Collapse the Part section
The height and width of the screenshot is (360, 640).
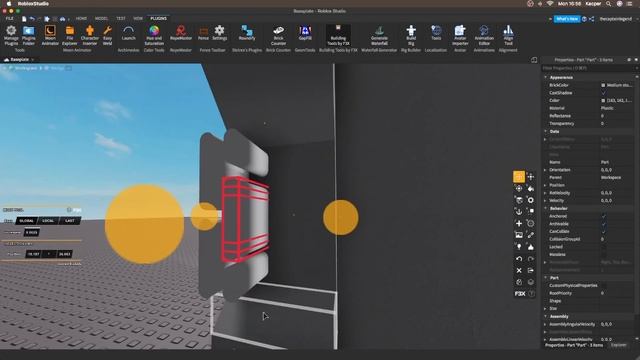546,278
